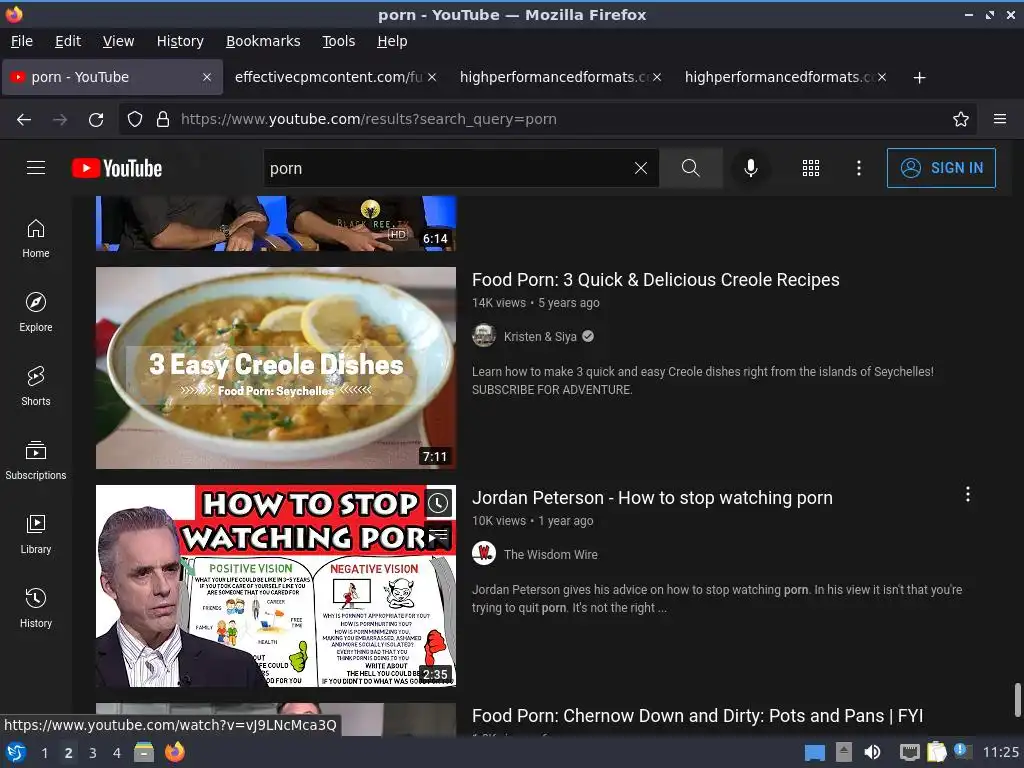The height and width of the screenshot is (768, 1024).
Task: Open Jordan Peterson video title link
Action: click(x=652, y=498)
